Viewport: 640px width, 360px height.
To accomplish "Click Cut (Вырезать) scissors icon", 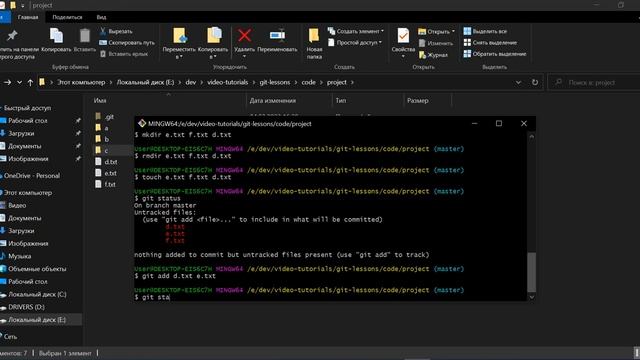I will click(x=103, y=31).
